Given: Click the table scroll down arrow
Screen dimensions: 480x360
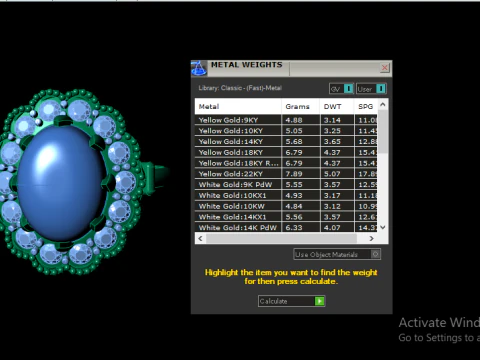Looking at the screenshot, I should tap(383, 227).
